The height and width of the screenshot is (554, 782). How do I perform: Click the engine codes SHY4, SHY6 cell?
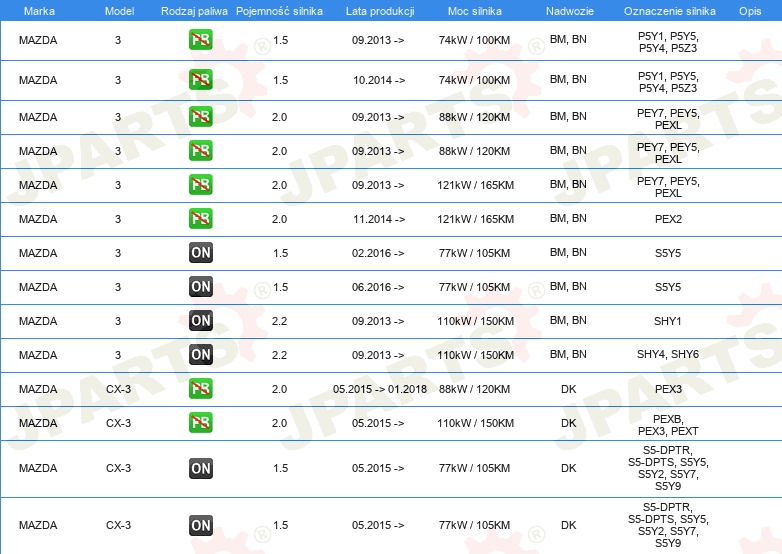(668, 355)
